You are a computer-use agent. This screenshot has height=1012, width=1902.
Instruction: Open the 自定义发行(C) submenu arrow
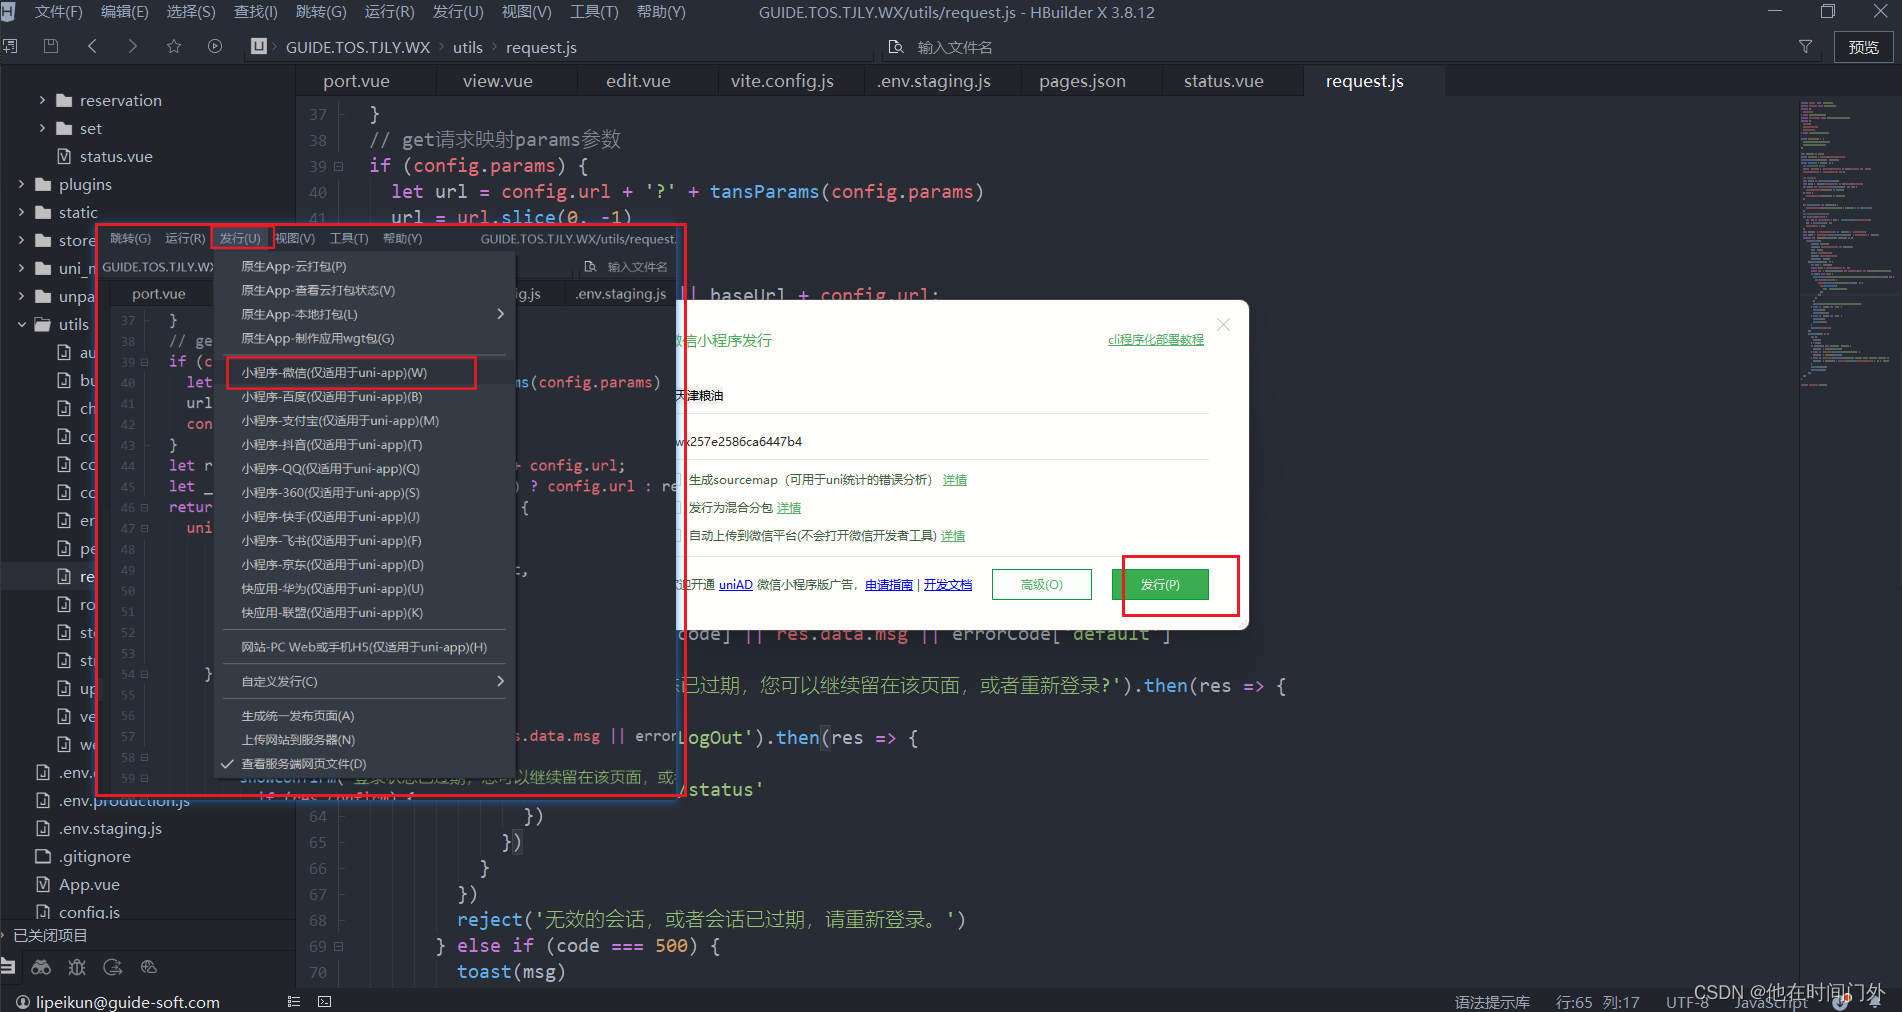pyautogui.click(x=500, y=681)
